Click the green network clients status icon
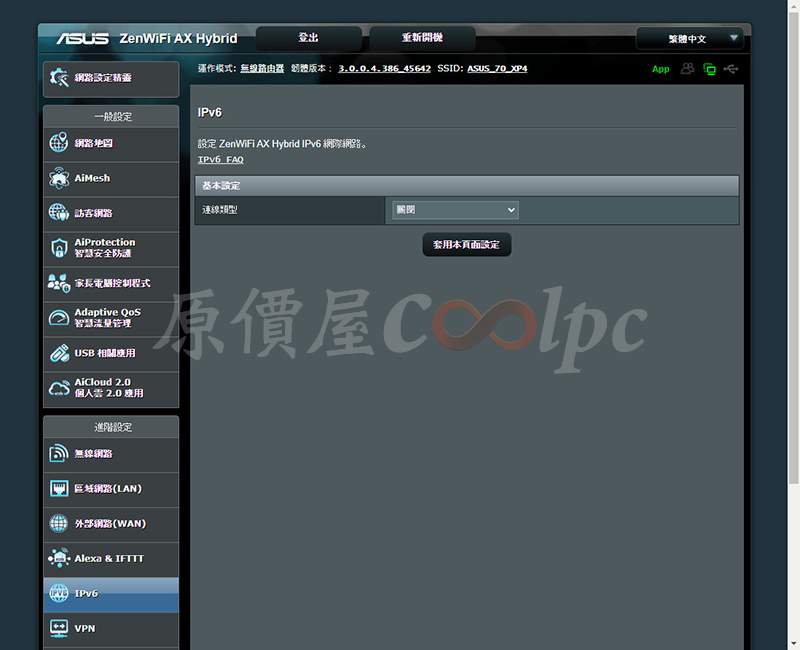Viewport: 800px width, 650px height. click(x=710, y=69)
